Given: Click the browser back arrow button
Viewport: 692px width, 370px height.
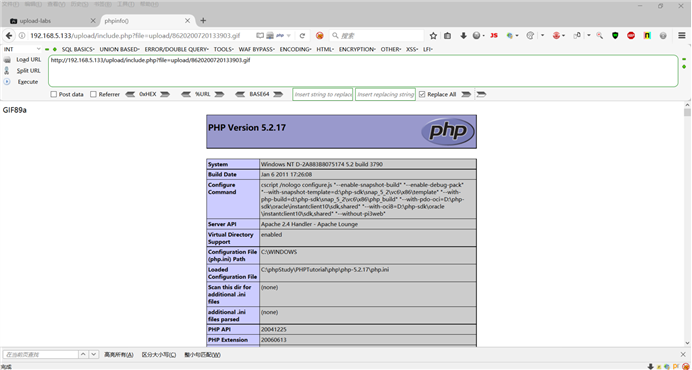Looking at the screenshot, I should click(9, 36).
